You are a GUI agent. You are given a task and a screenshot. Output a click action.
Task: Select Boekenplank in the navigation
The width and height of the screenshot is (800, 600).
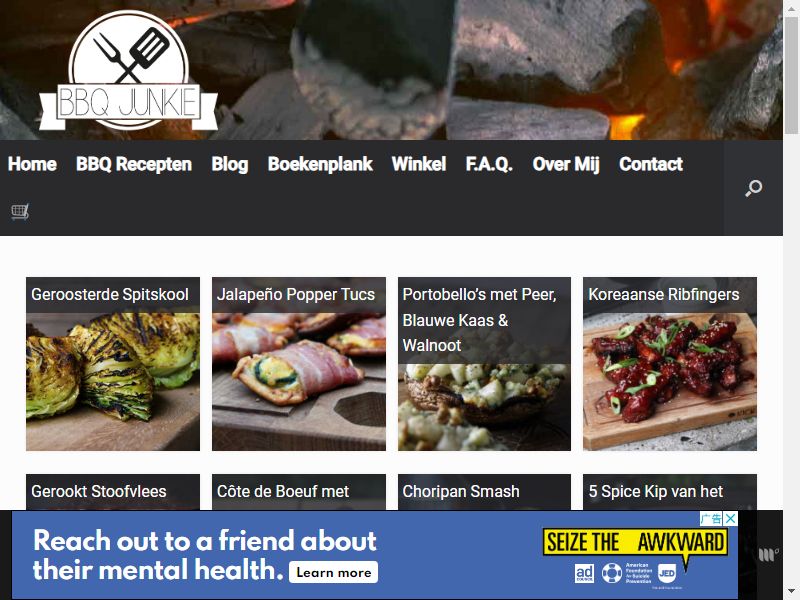pos(320,164)
